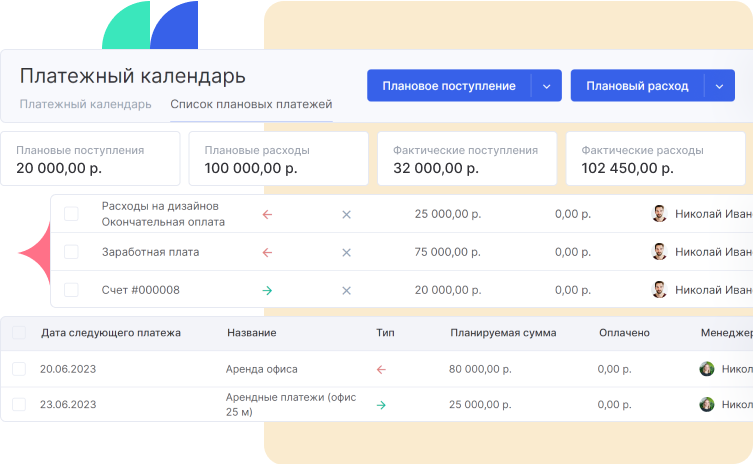This screenshot has width=753, height=464.
Task: Click the X icon in Счет #000008 row
Action: click(346, 290)
